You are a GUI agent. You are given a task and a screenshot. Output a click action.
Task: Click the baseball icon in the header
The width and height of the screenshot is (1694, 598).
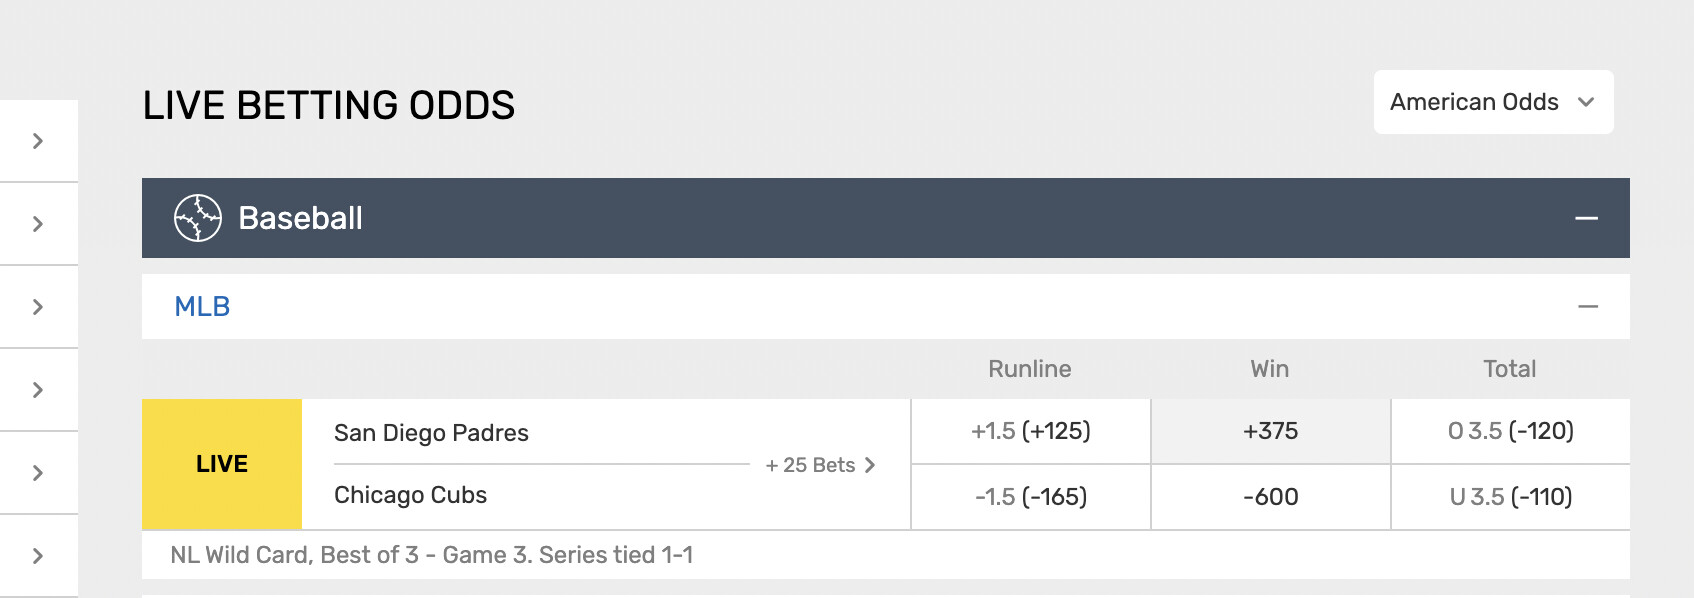198,218
